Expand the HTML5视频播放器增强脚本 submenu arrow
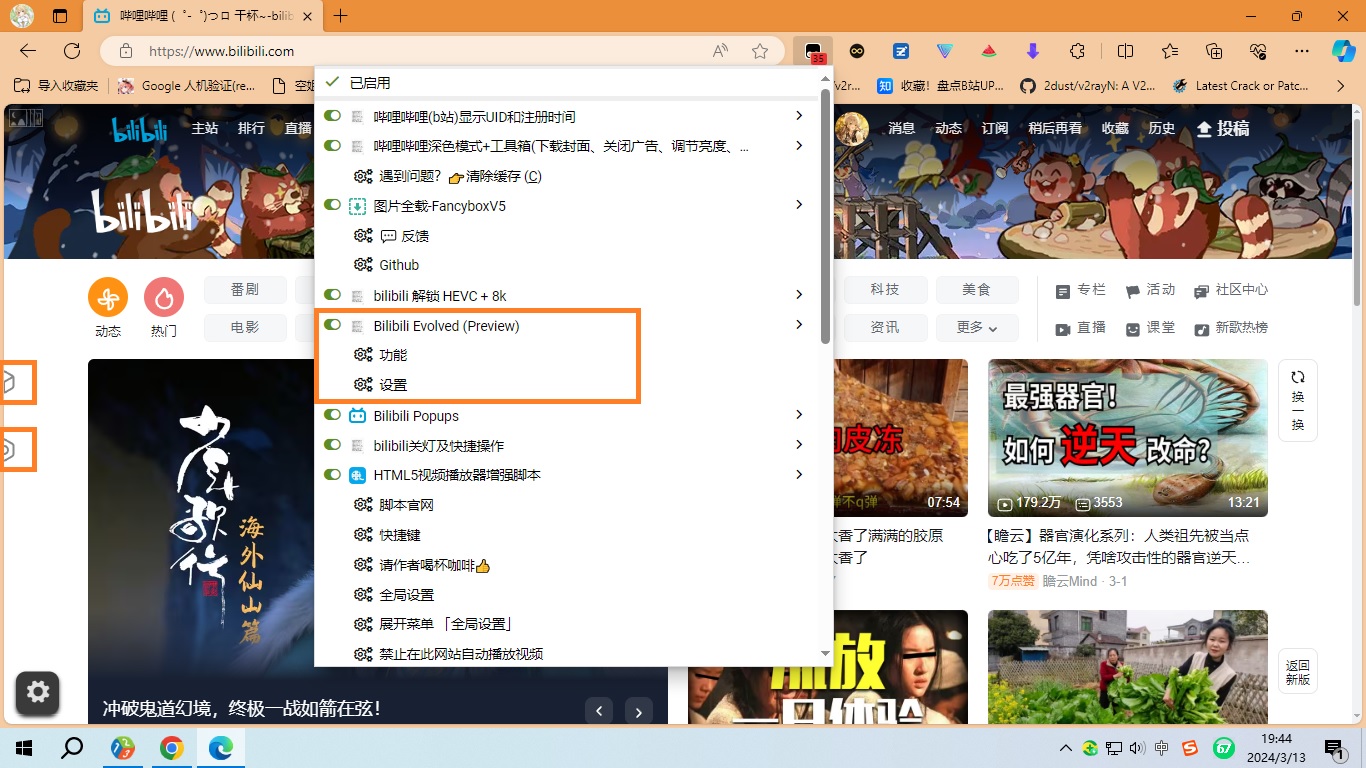This screenshot has width=1366, height=768. [799, 475]
